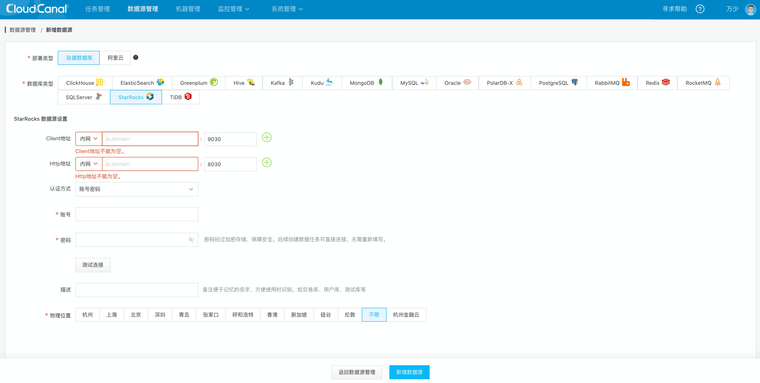Go to 数据源管理 tab

(x=142, y=9)
